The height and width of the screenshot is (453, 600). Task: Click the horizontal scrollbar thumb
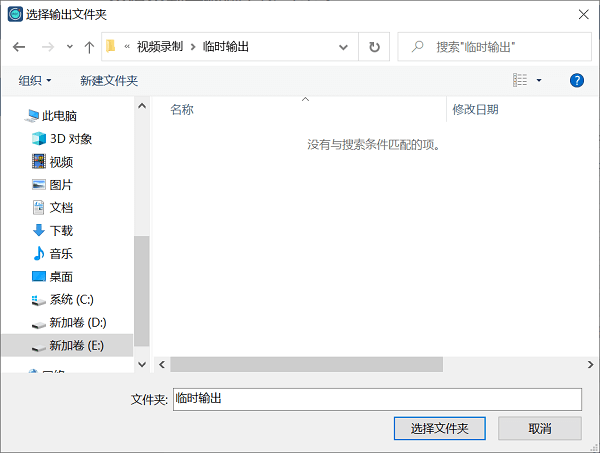pos(307,365)
